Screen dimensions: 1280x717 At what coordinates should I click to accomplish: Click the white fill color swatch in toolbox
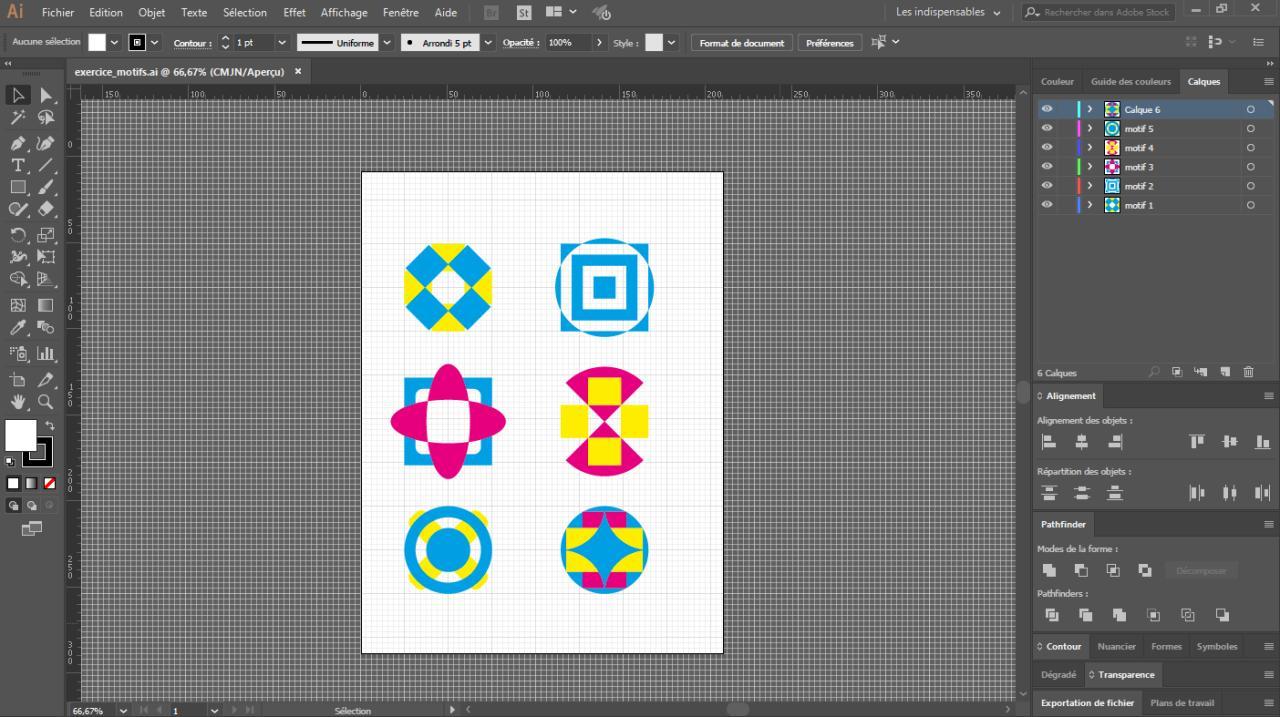[x=21, y=435]
